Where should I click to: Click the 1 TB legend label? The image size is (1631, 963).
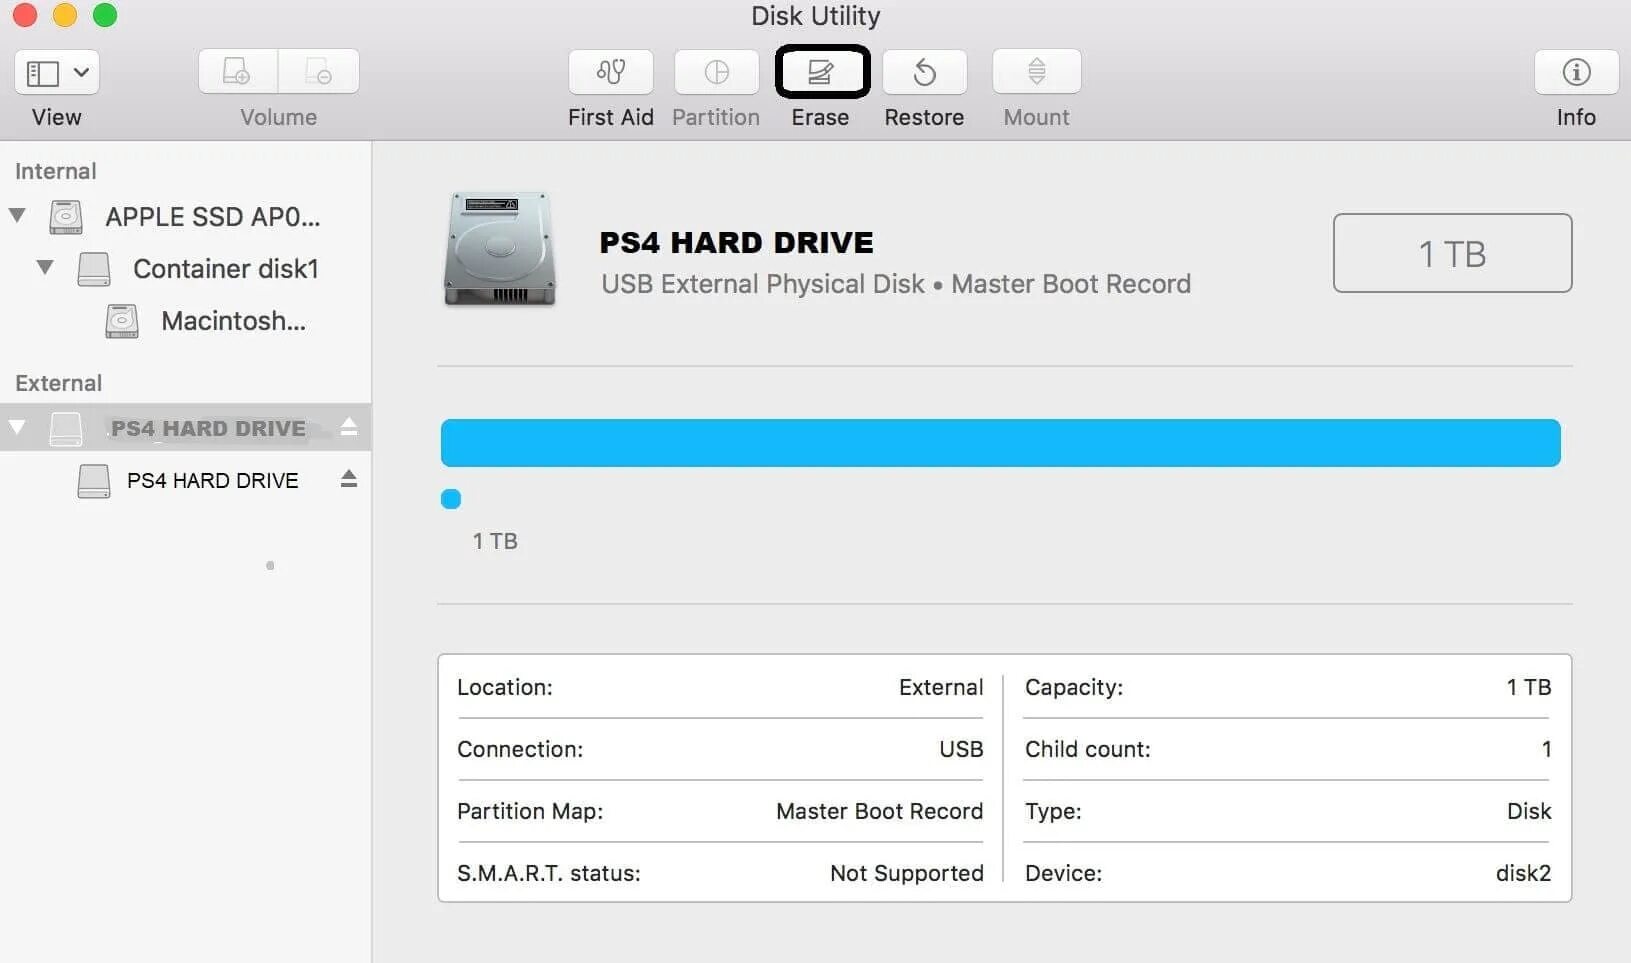click(495, 541)
